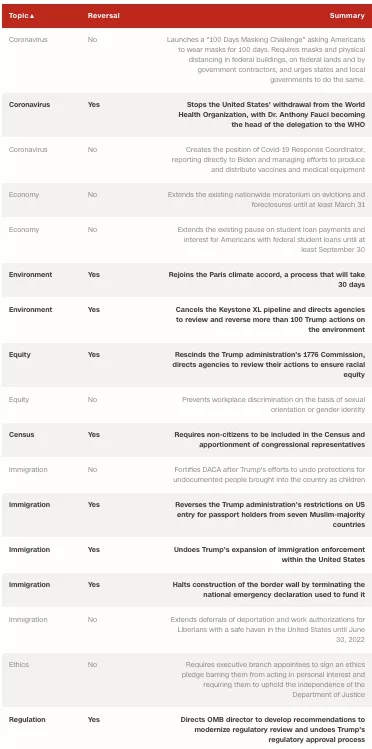Select the World Health Organization withdrawal row
This screenshot has height=749, width=372.
coord(186,115)
